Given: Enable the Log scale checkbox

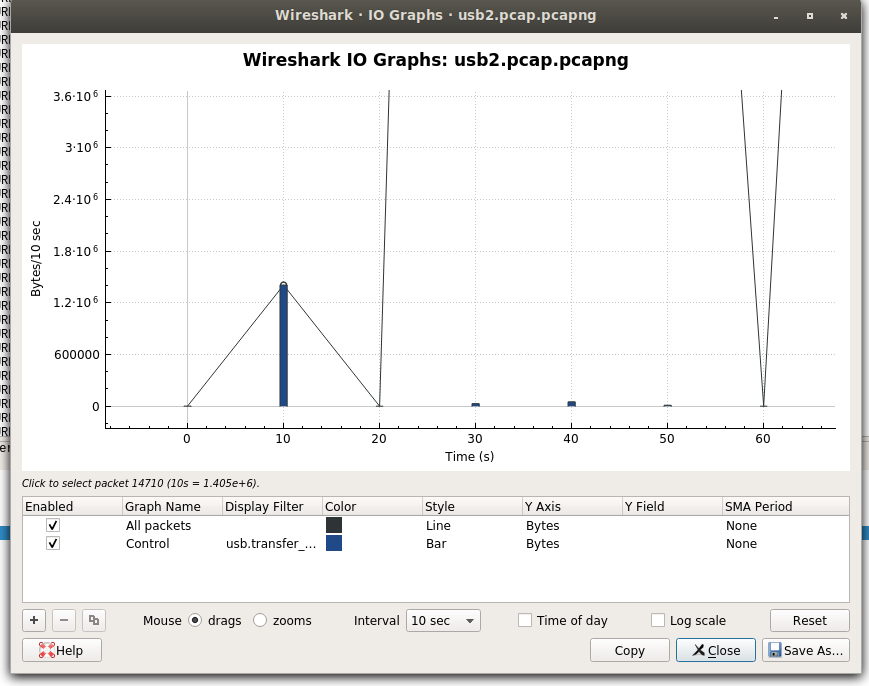Looking at the screenshot, I should click(658, 621).
